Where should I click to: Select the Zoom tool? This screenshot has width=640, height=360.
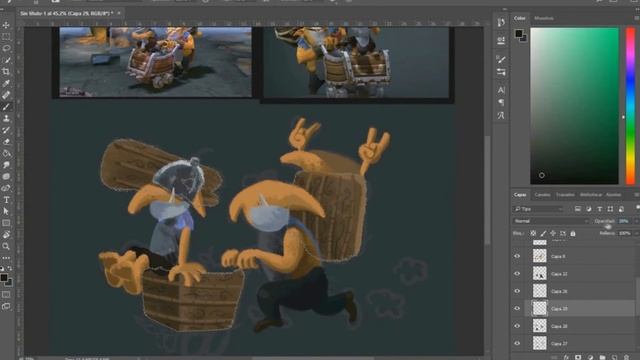[x=6, y=246]
